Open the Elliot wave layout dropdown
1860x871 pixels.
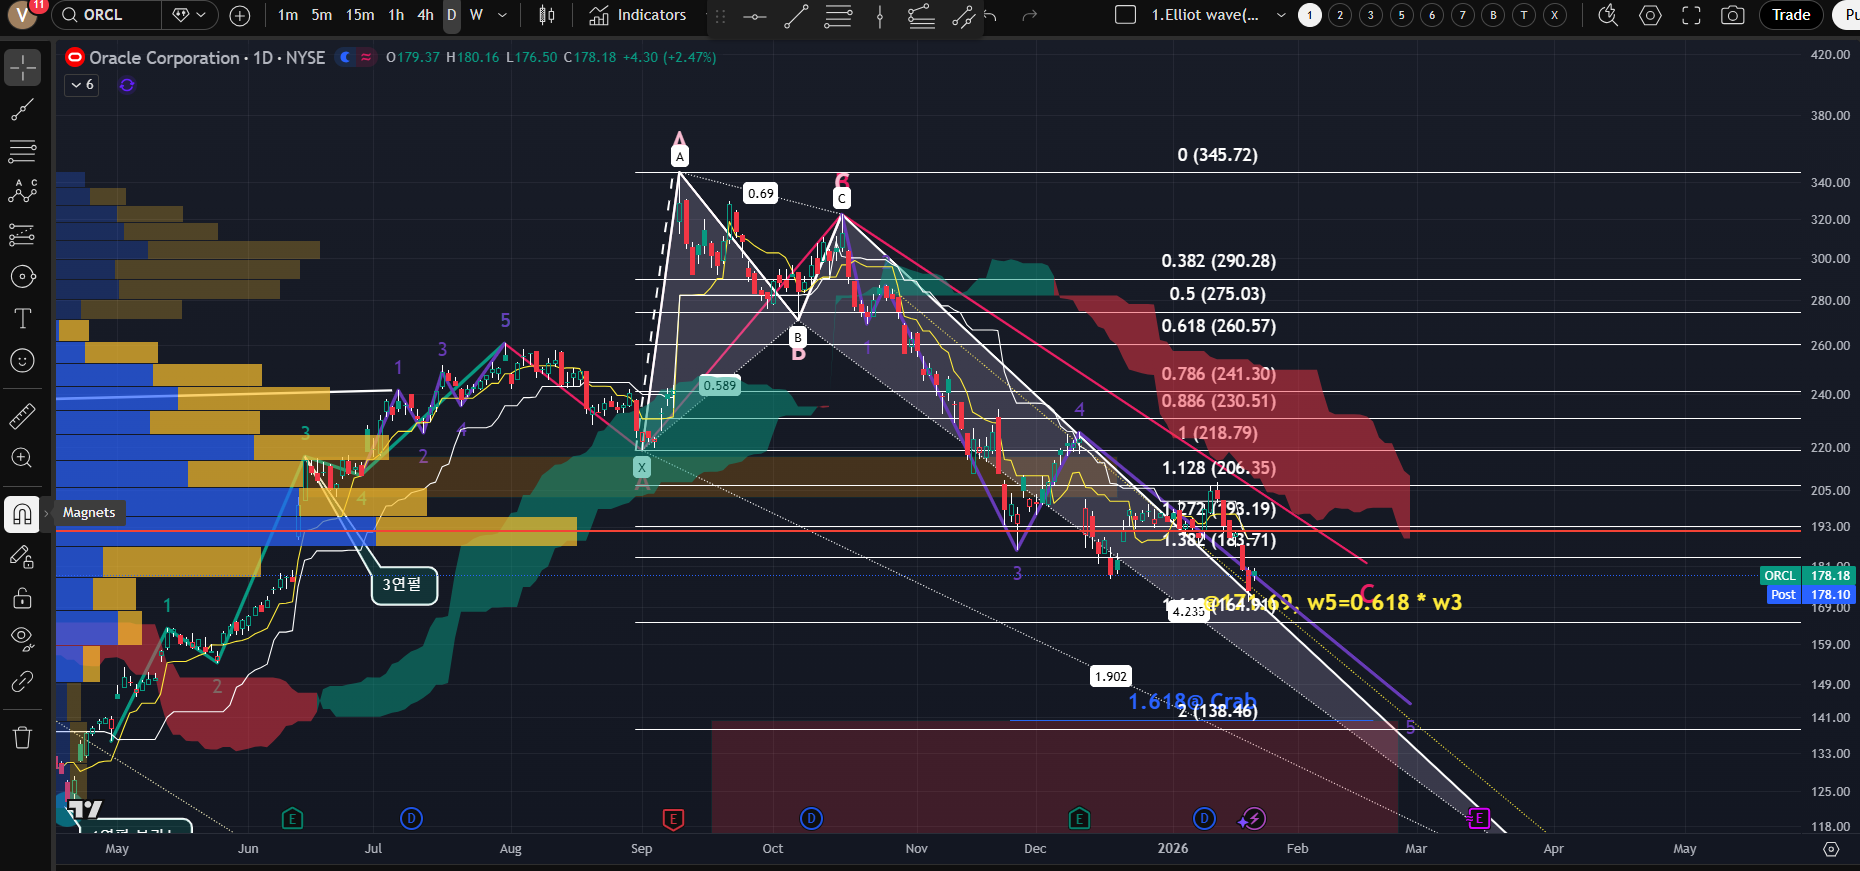[1281, 15]
